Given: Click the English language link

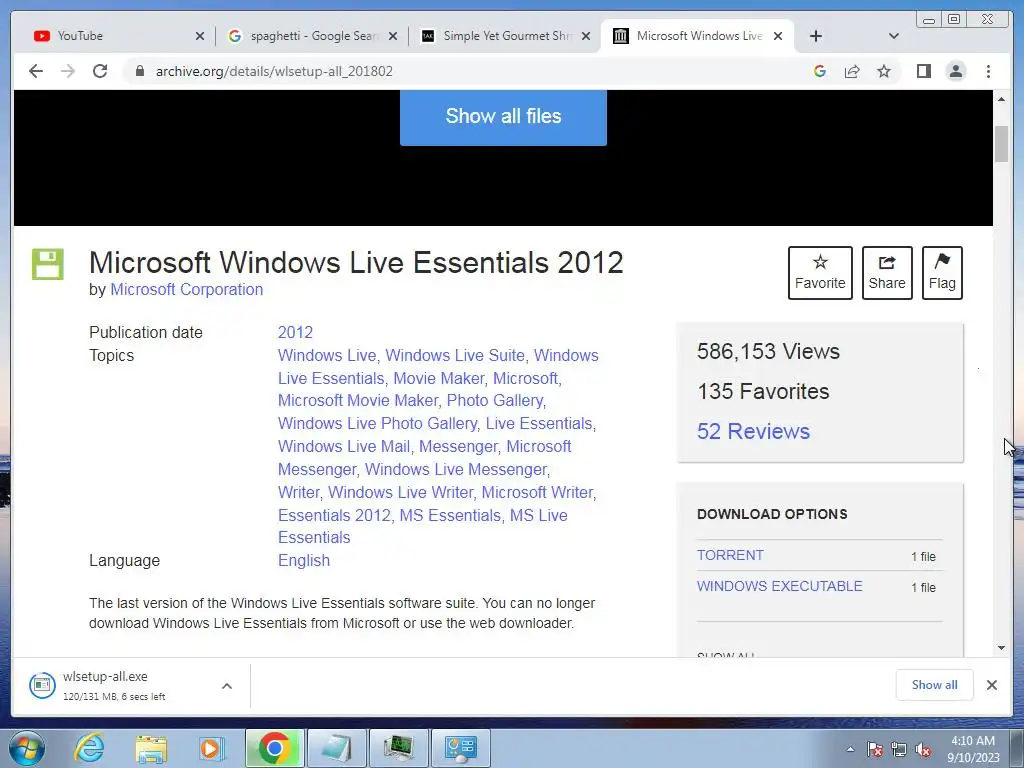Looking at the screenshot, I should coord(304,560).
